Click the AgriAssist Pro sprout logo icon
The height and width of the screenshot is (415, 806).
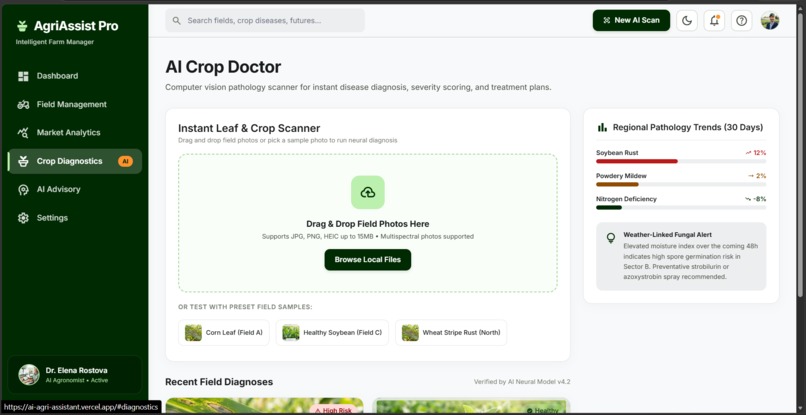(x=22, y=26)
